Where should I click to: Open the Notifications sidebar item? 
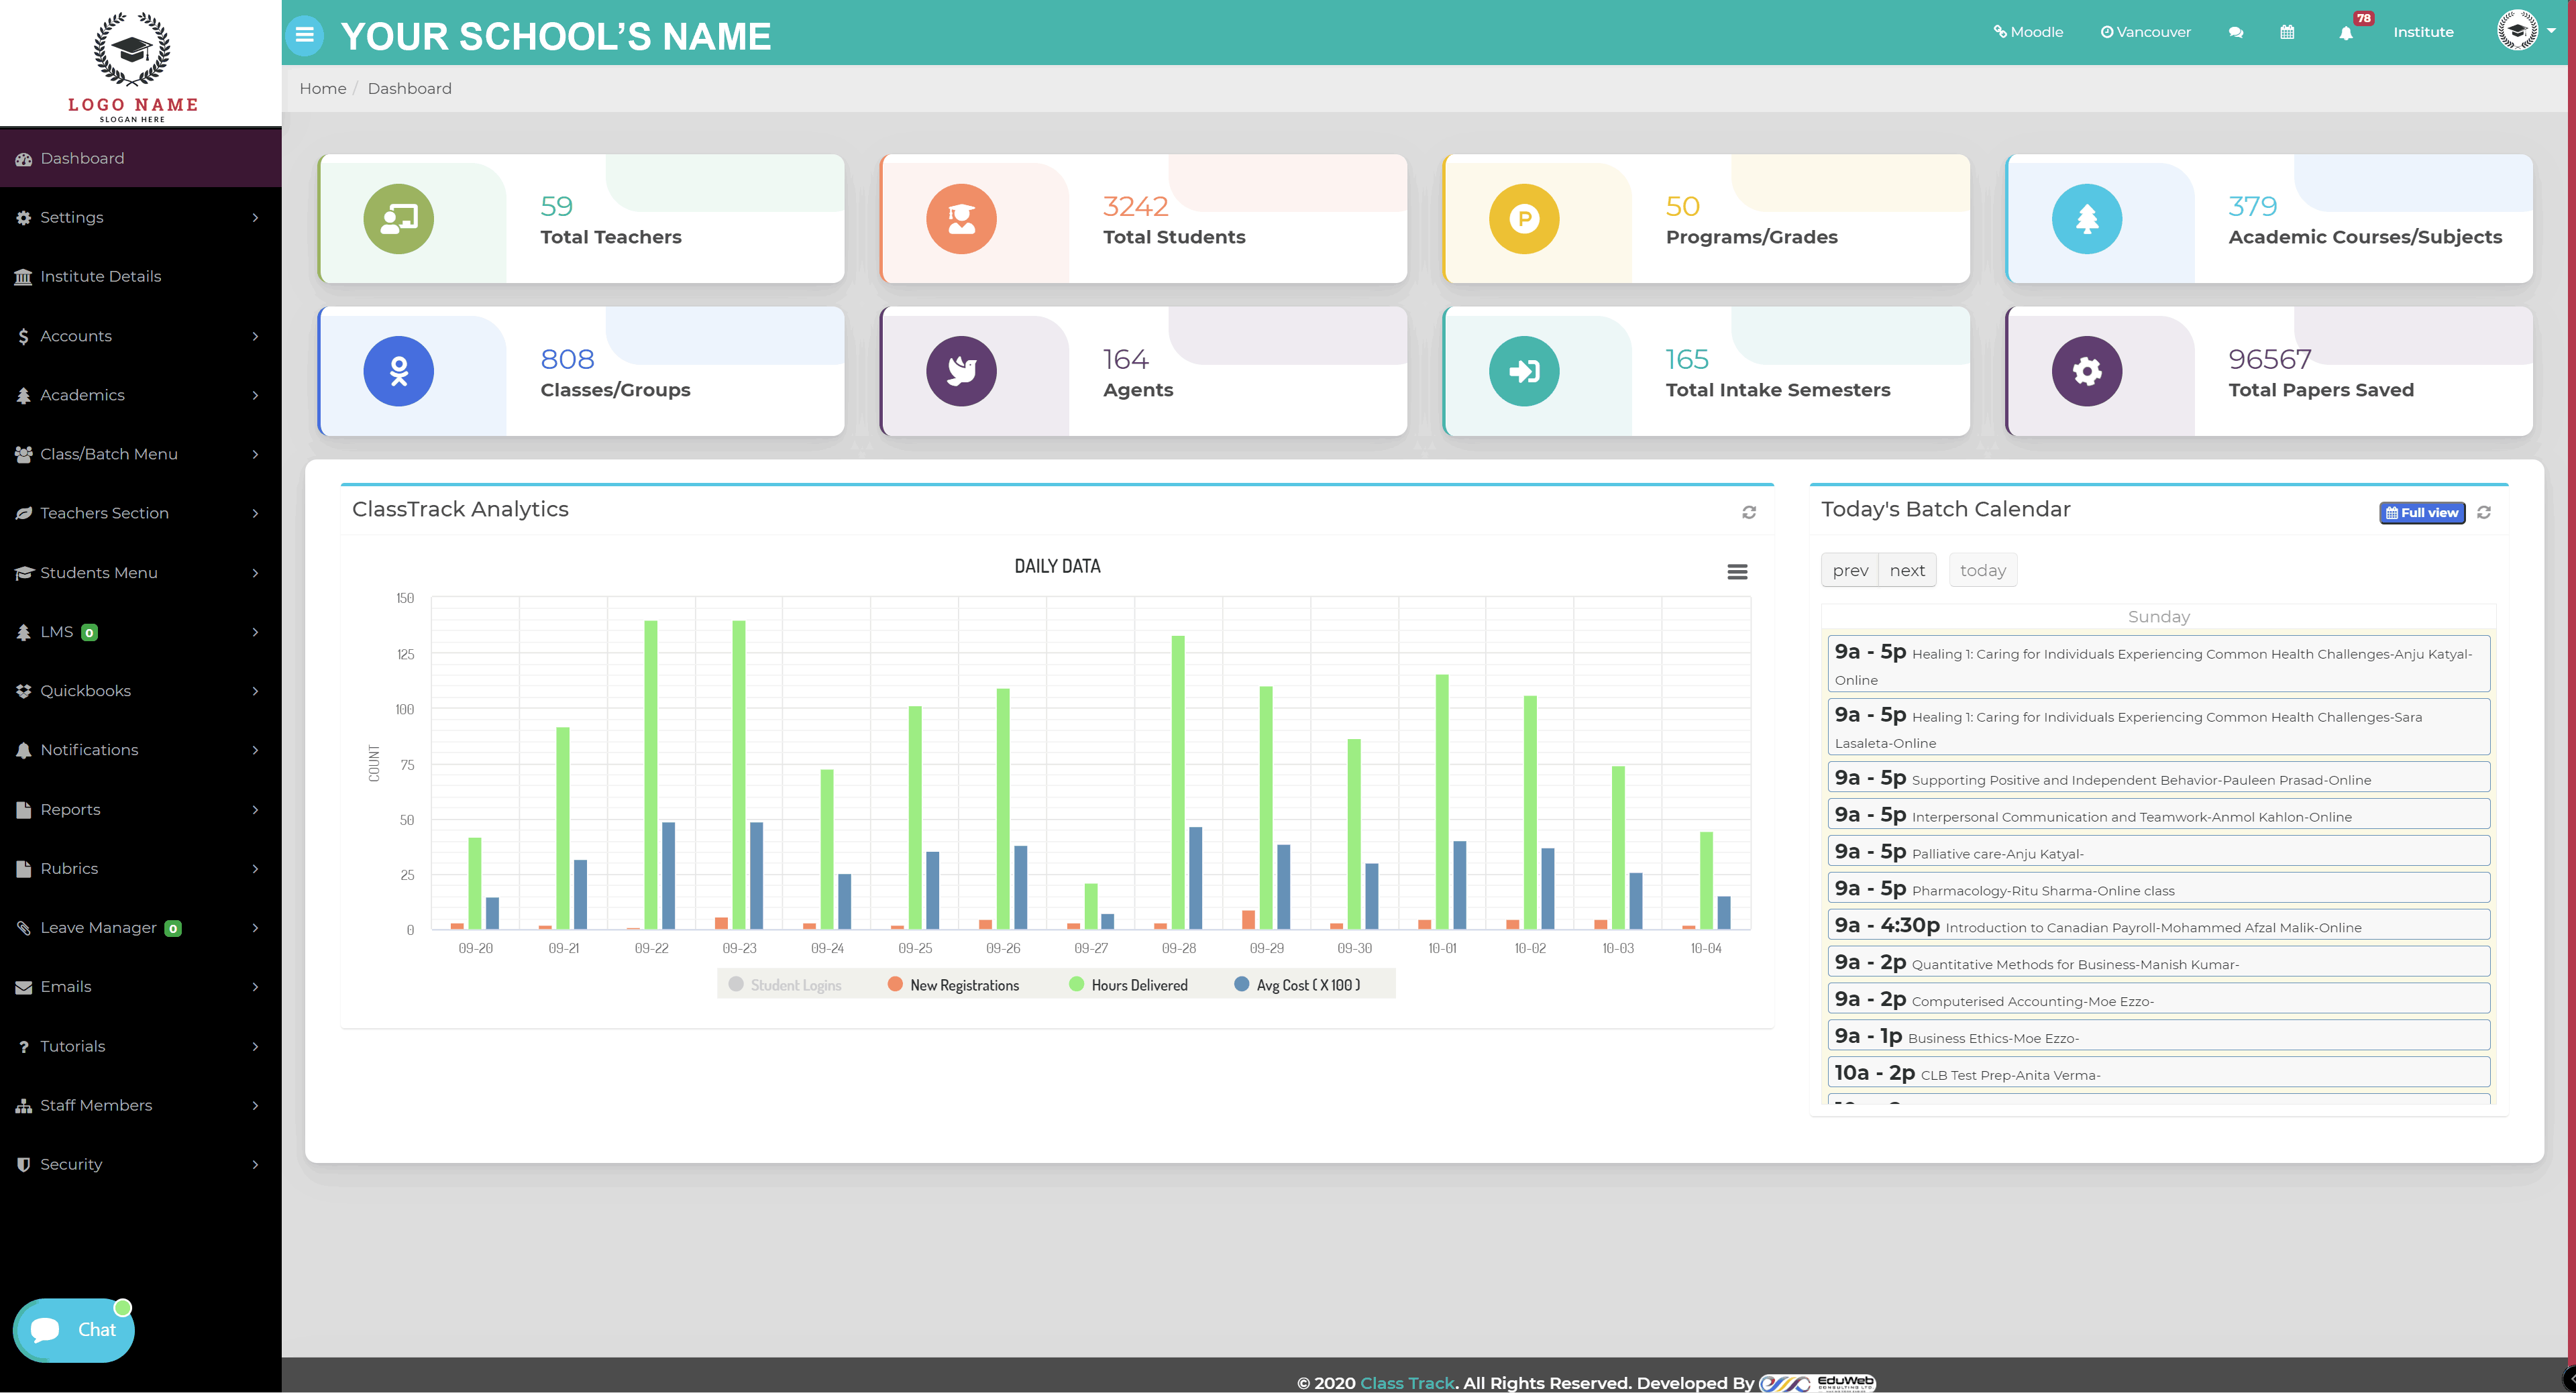point(140,750)
